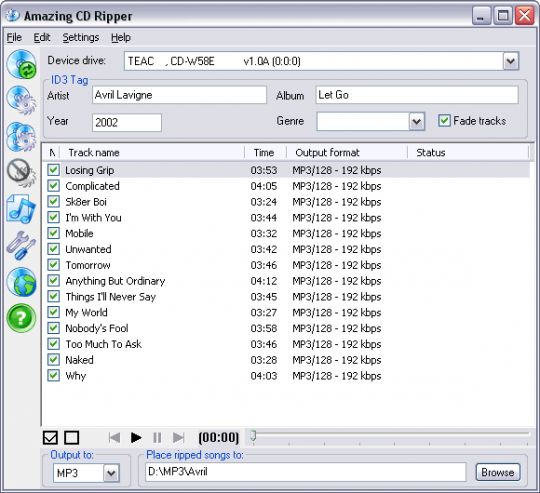Uncheck the Things I'll Never Say checkbox
Image resolution: width=540 pixels, height=493 pixels.
click(x=53, y=296)
